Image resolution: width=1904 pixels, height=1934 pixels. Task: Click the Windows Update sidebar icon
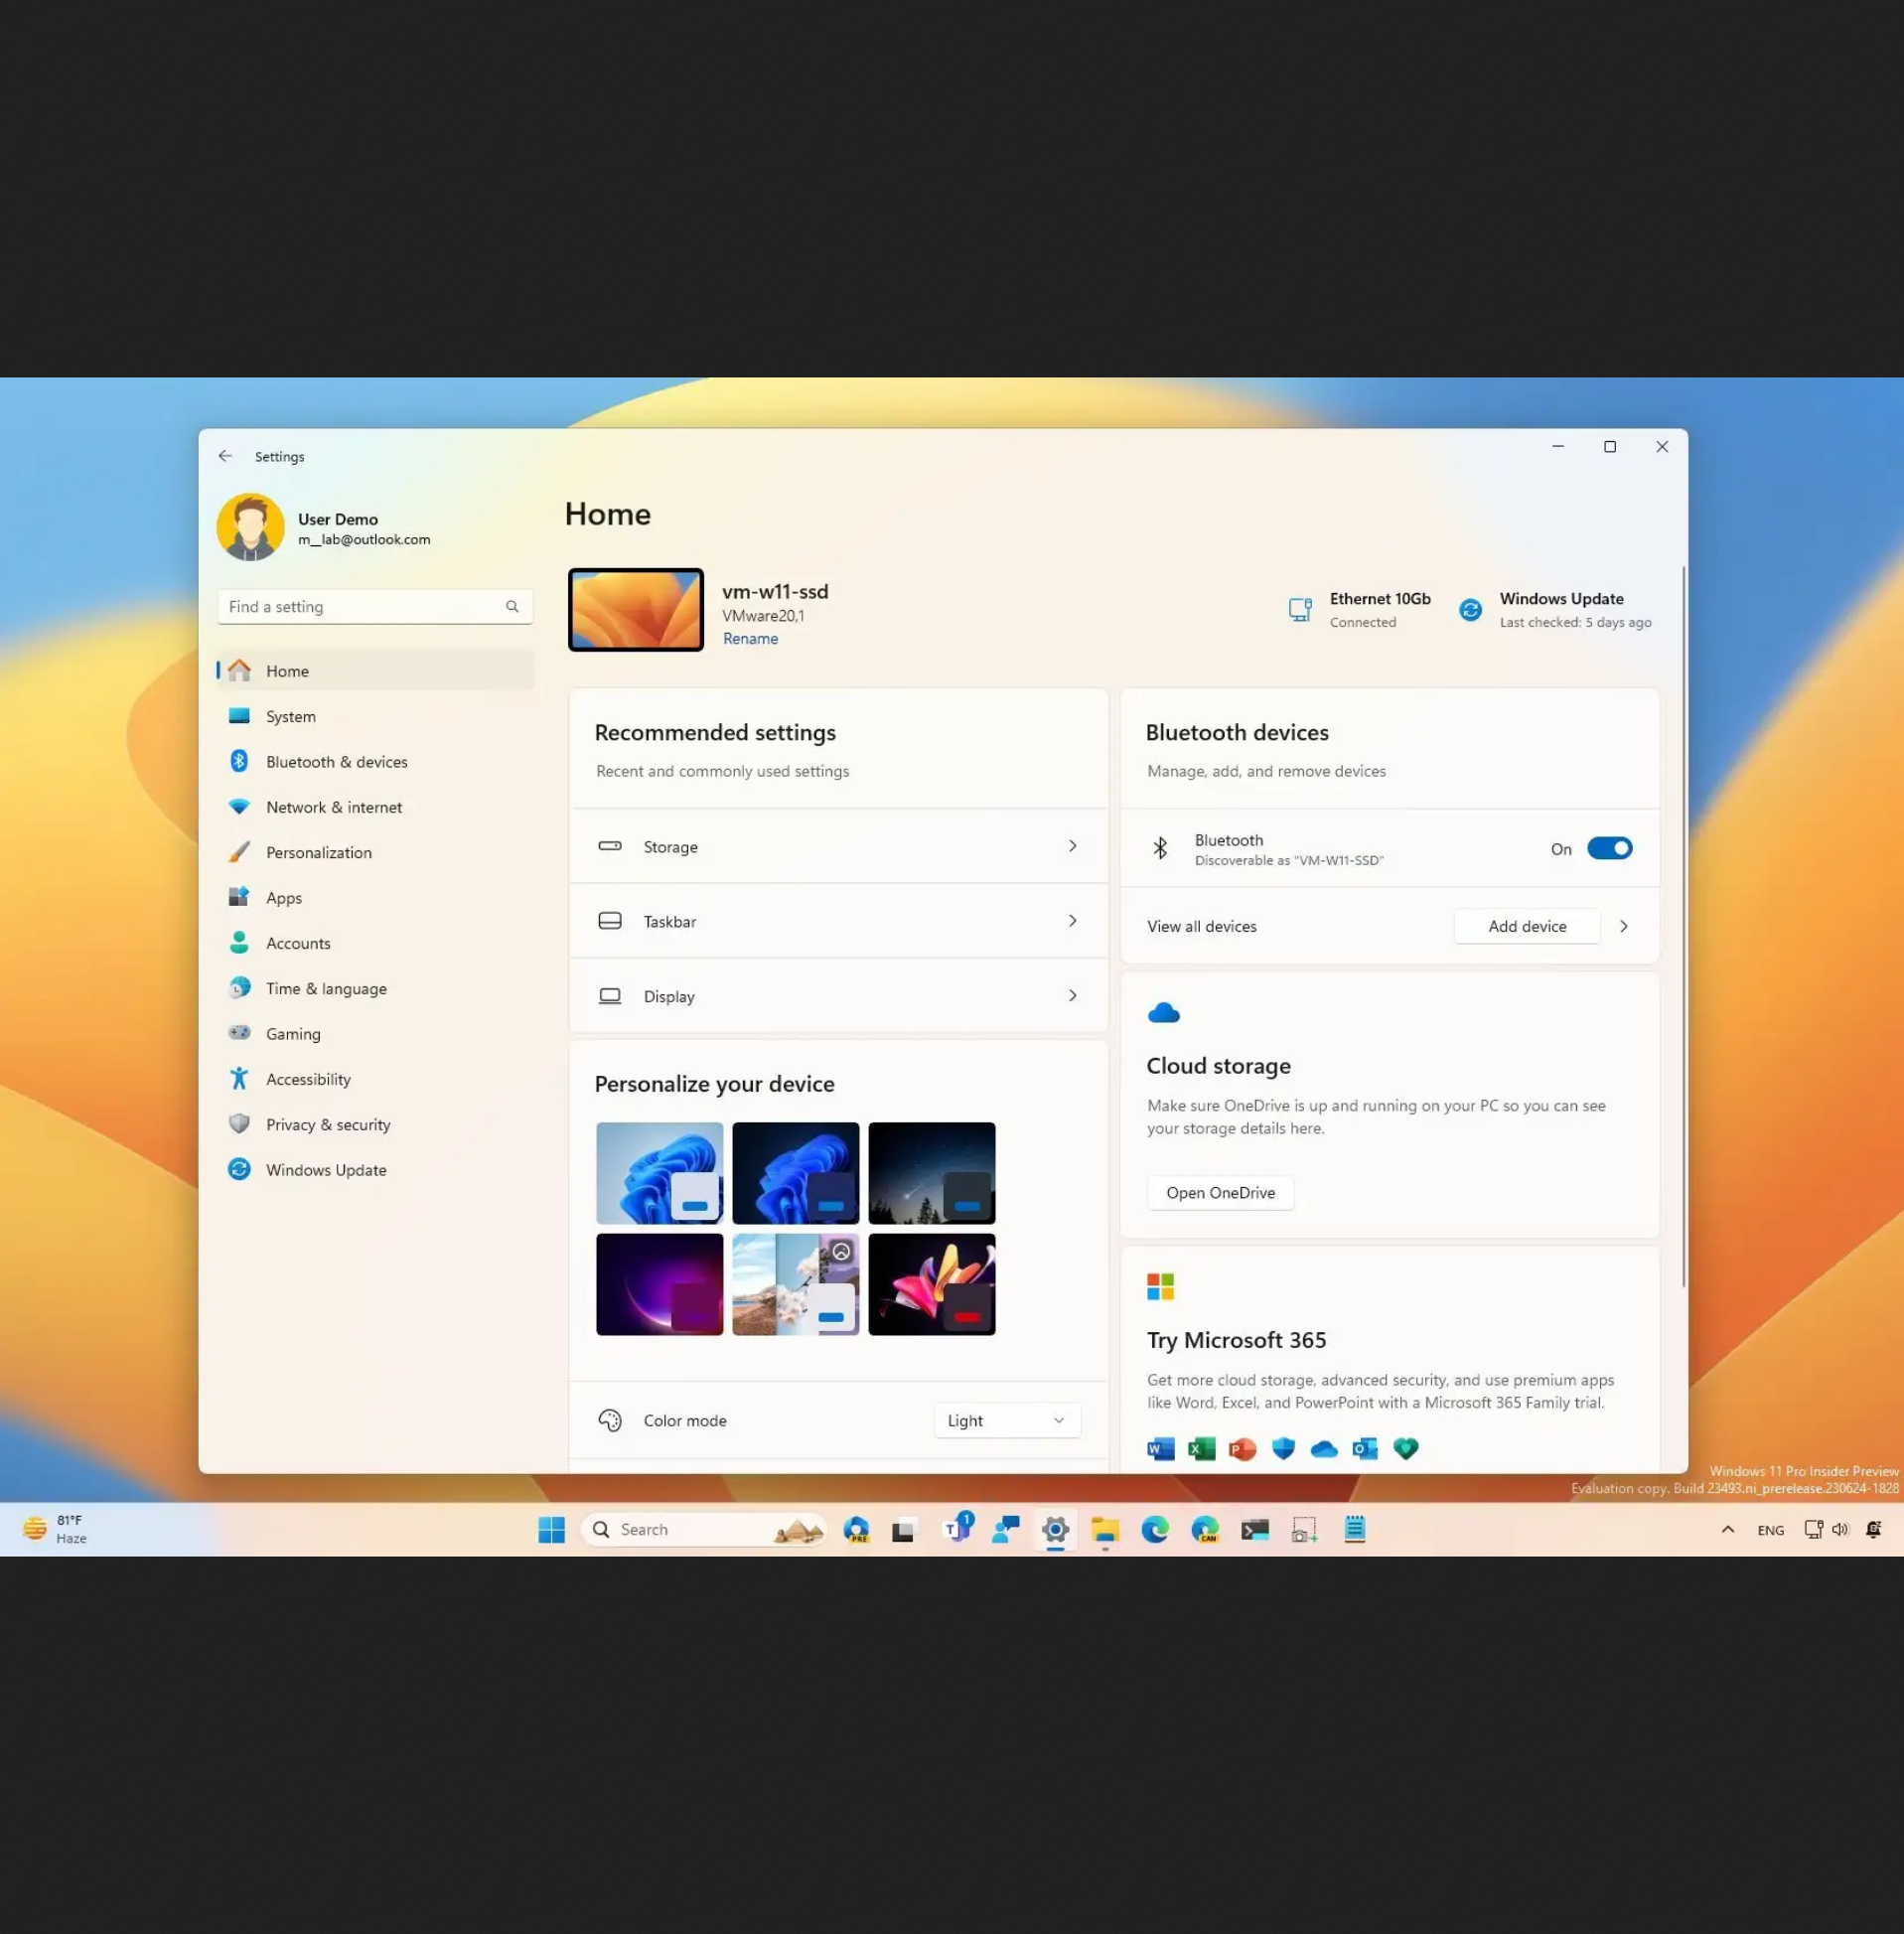pos(239,1169)
